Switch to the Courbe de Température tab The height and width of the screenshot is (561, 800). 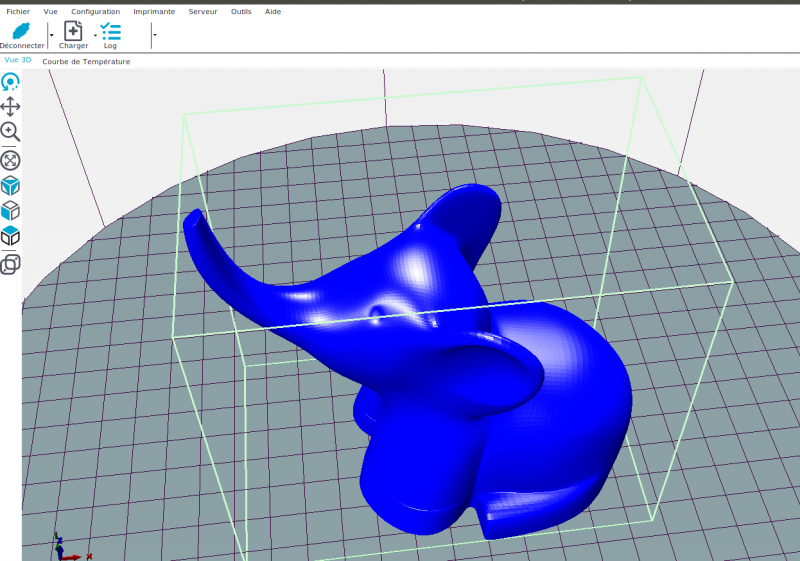click(86, 61)
